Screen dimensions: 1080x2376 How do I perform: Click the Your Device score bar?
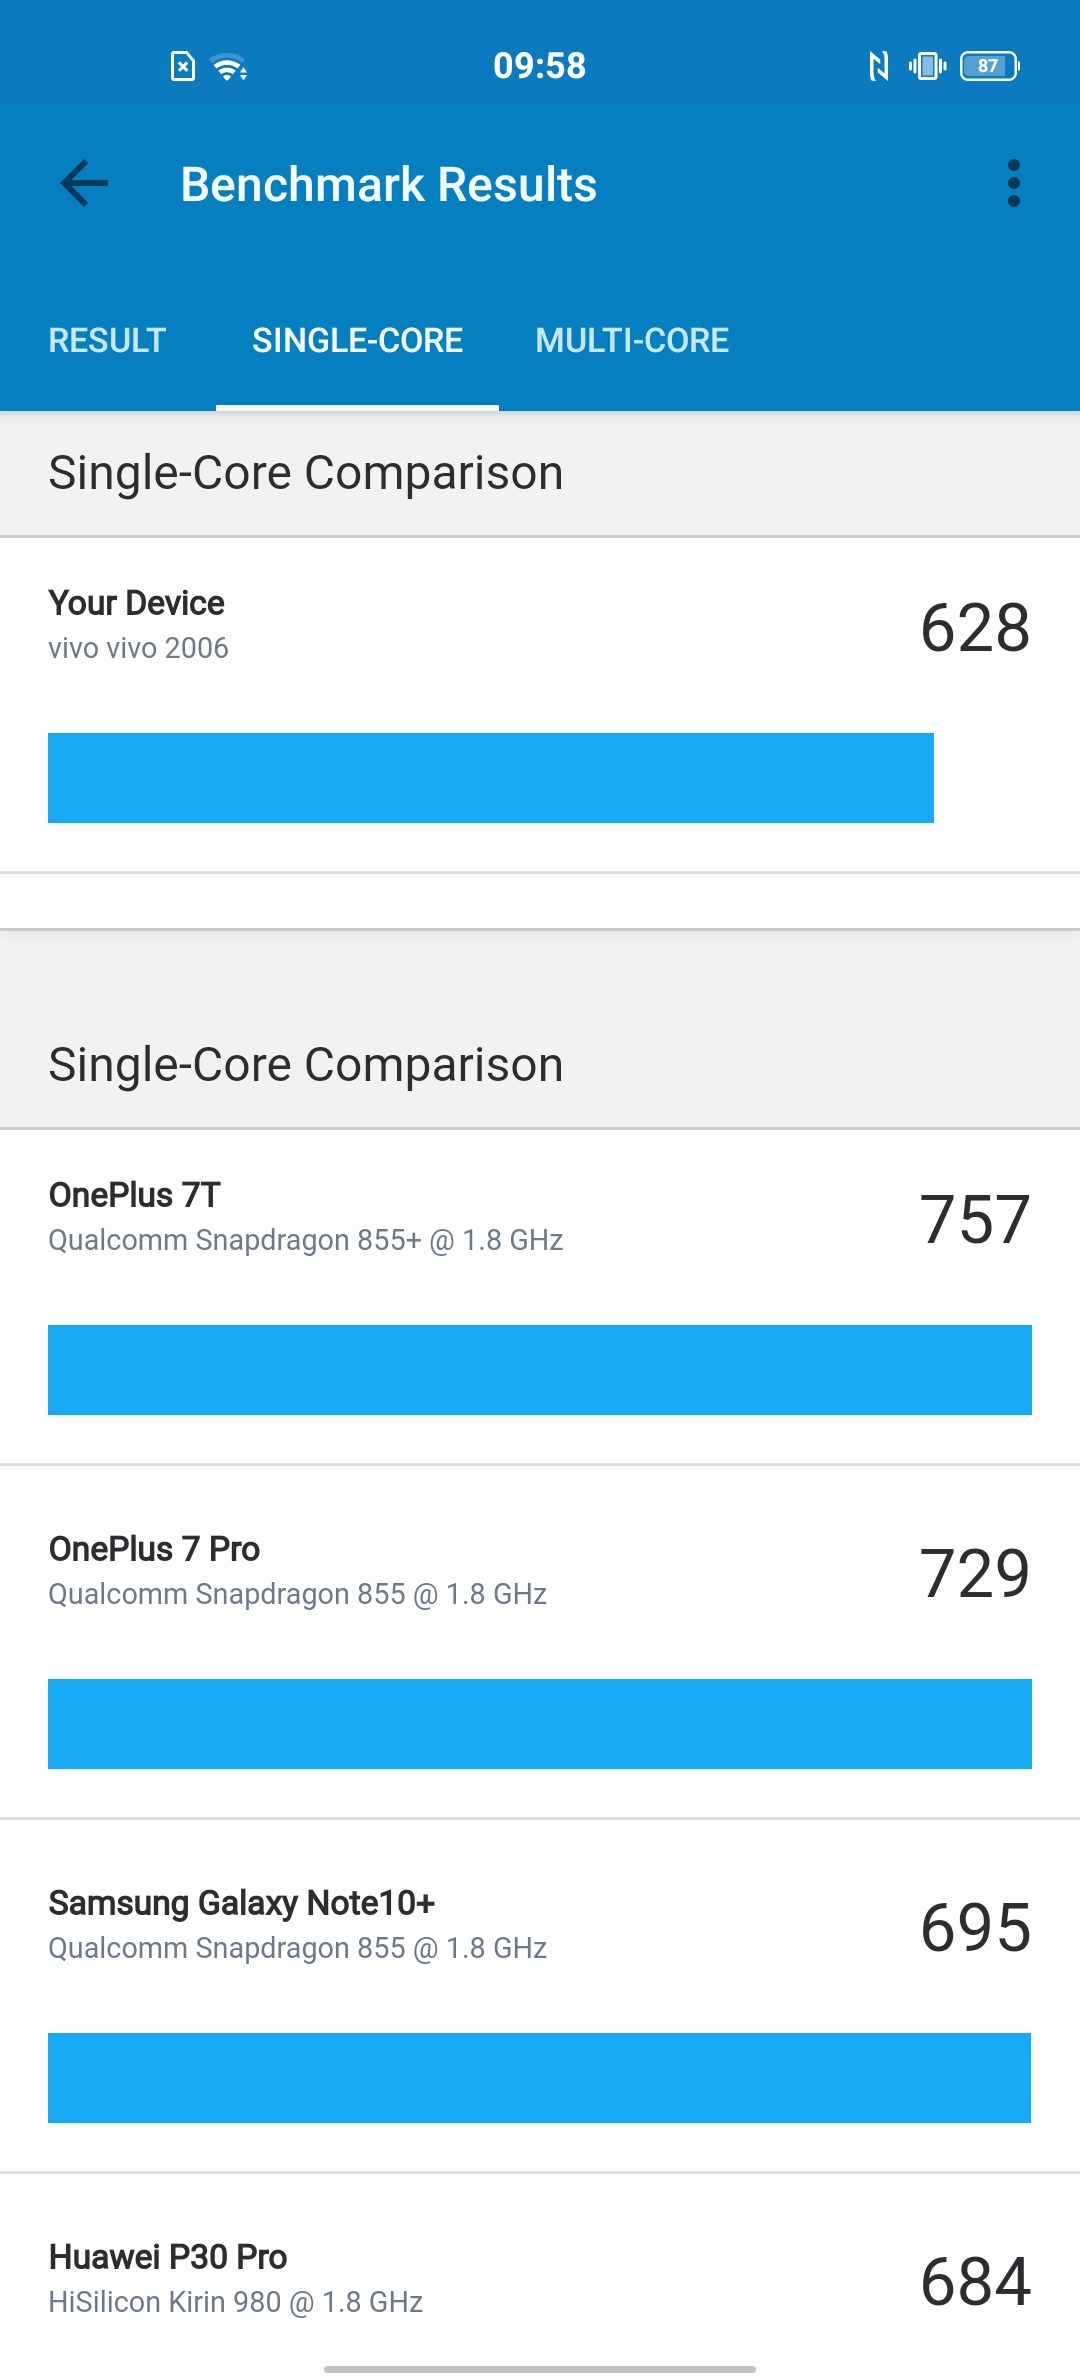491,778
